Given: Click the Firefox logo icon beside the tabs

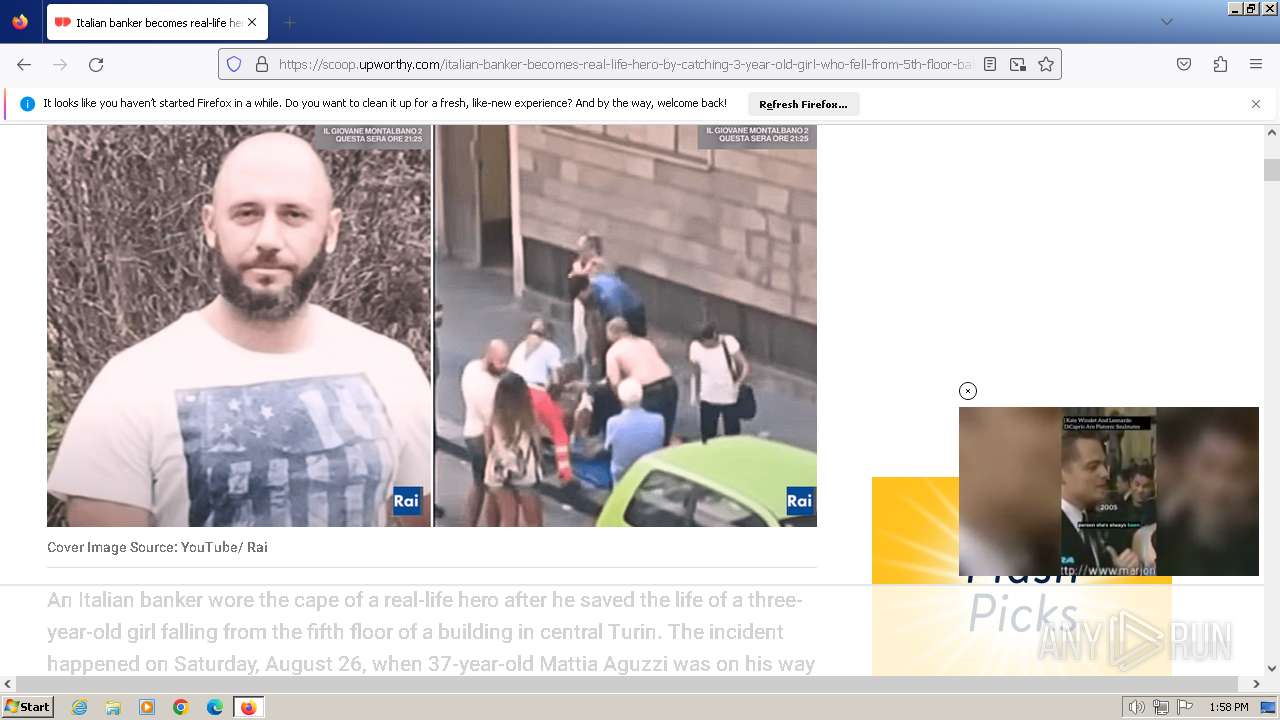Looking at the screenshot, I should pos(20,22).
